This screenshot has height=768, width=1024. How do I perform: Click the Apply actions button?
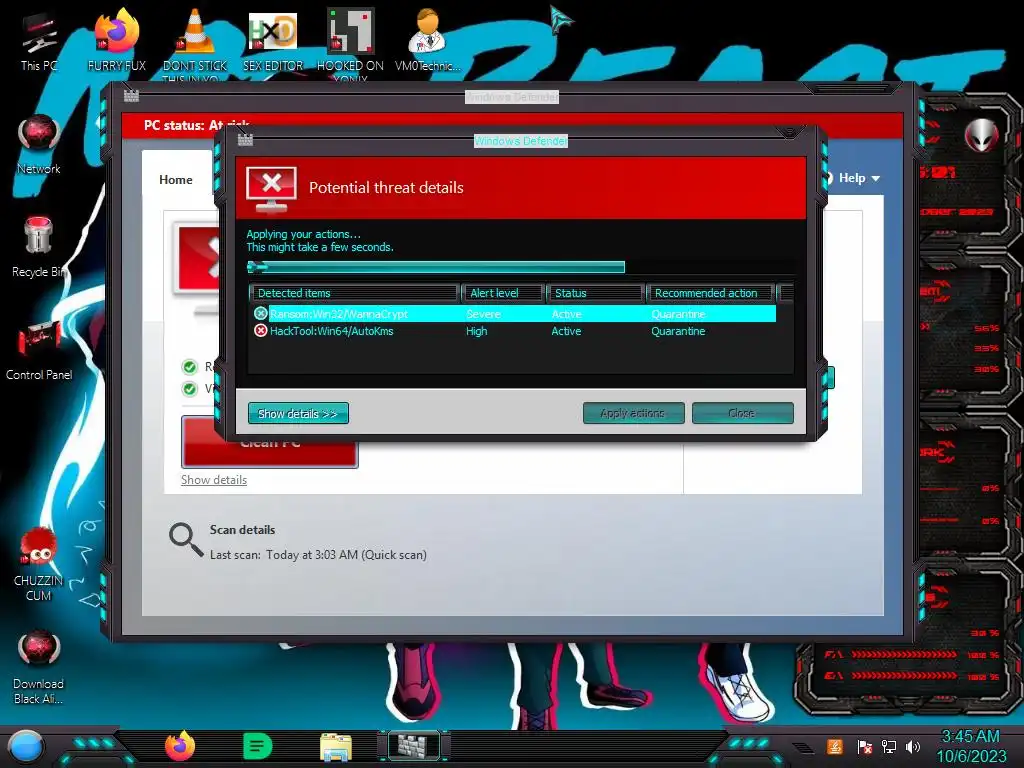(x=633, y=413)
